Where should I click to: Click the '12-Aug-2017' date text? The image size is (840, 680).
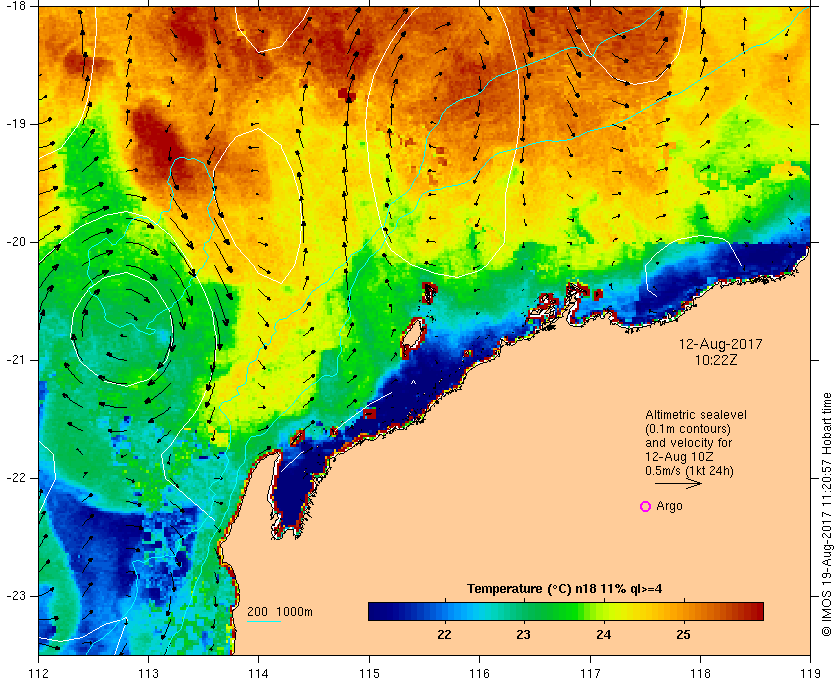(721, 344)
